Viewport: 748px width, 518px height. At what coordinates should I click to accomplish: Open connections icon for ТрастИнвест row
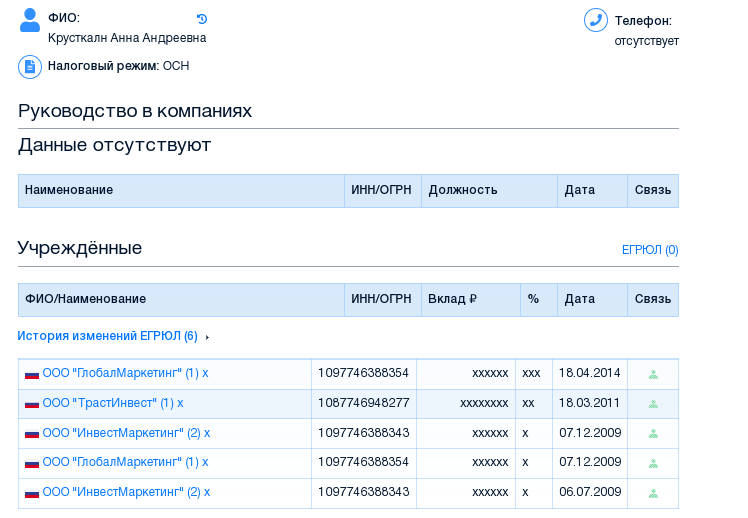(653, 404)
